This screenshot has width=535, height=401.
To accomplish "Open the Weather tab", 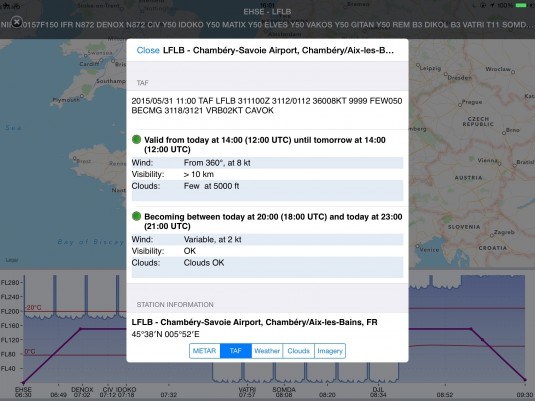I will (267, 351).
